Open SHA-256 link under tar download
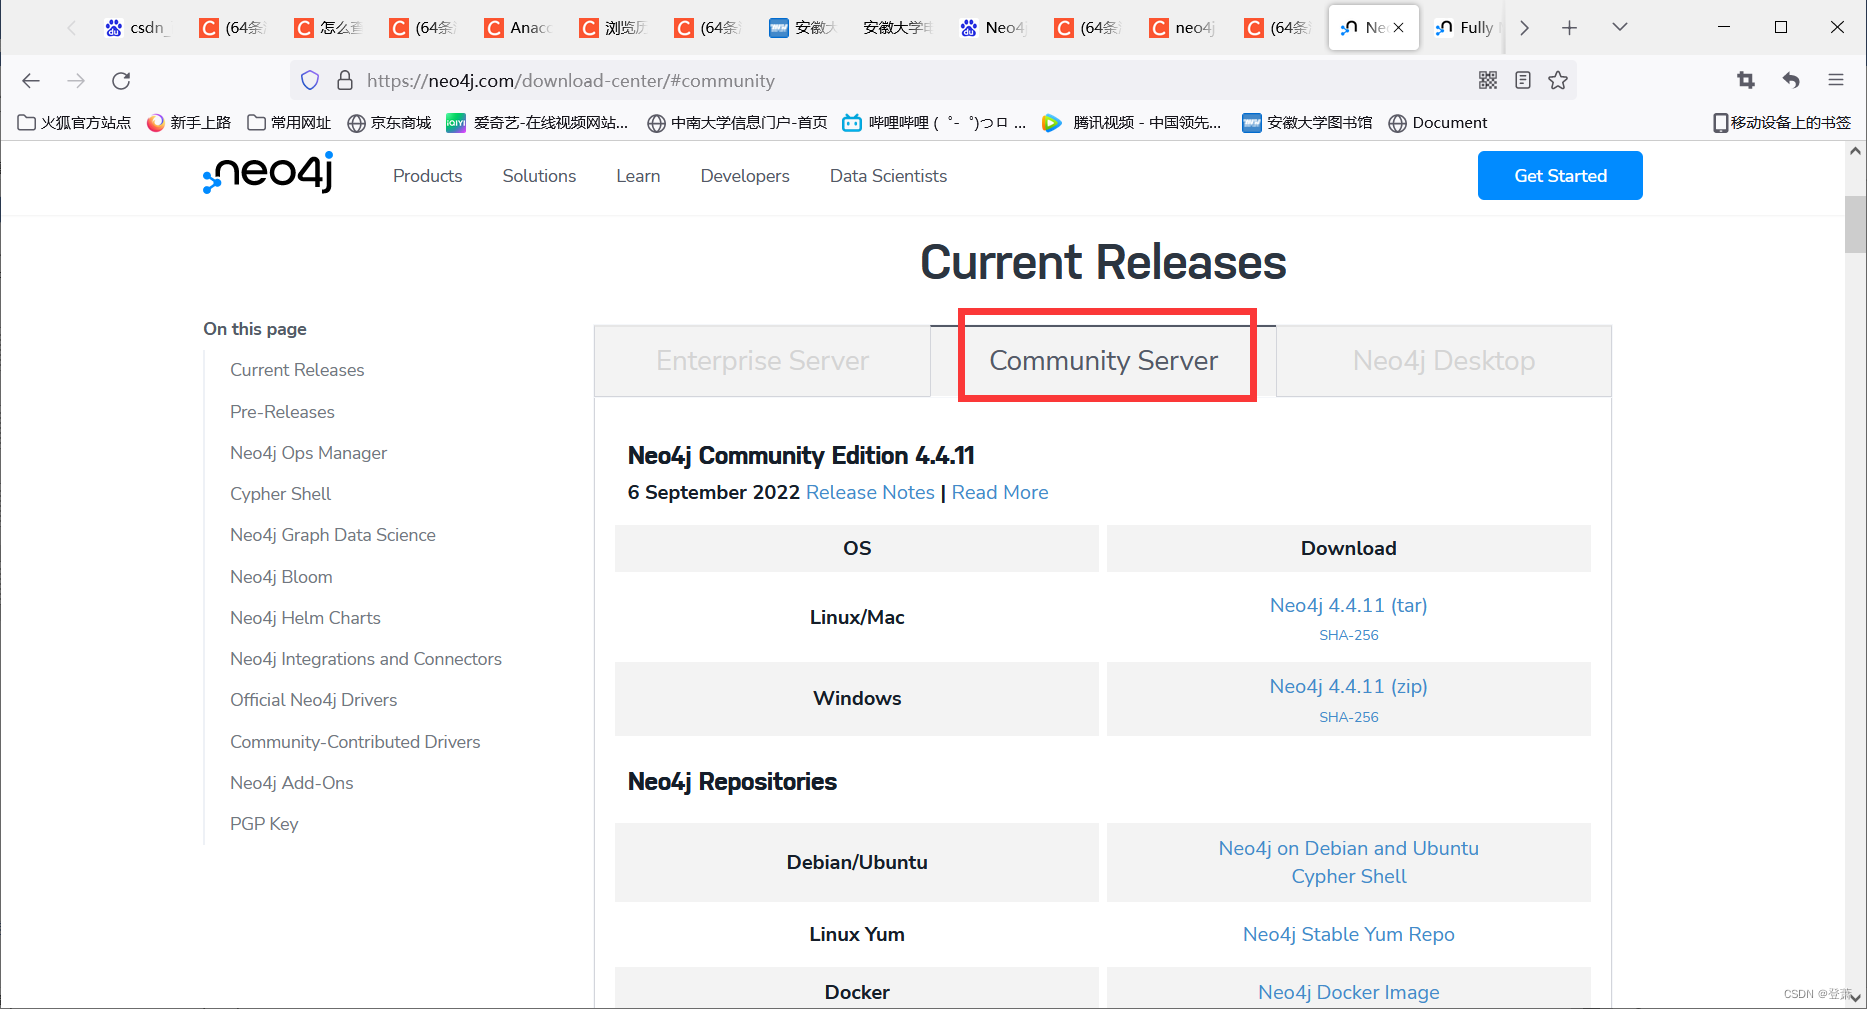Screen dimensions: 1867x1009 click(x=1348, y=635)
